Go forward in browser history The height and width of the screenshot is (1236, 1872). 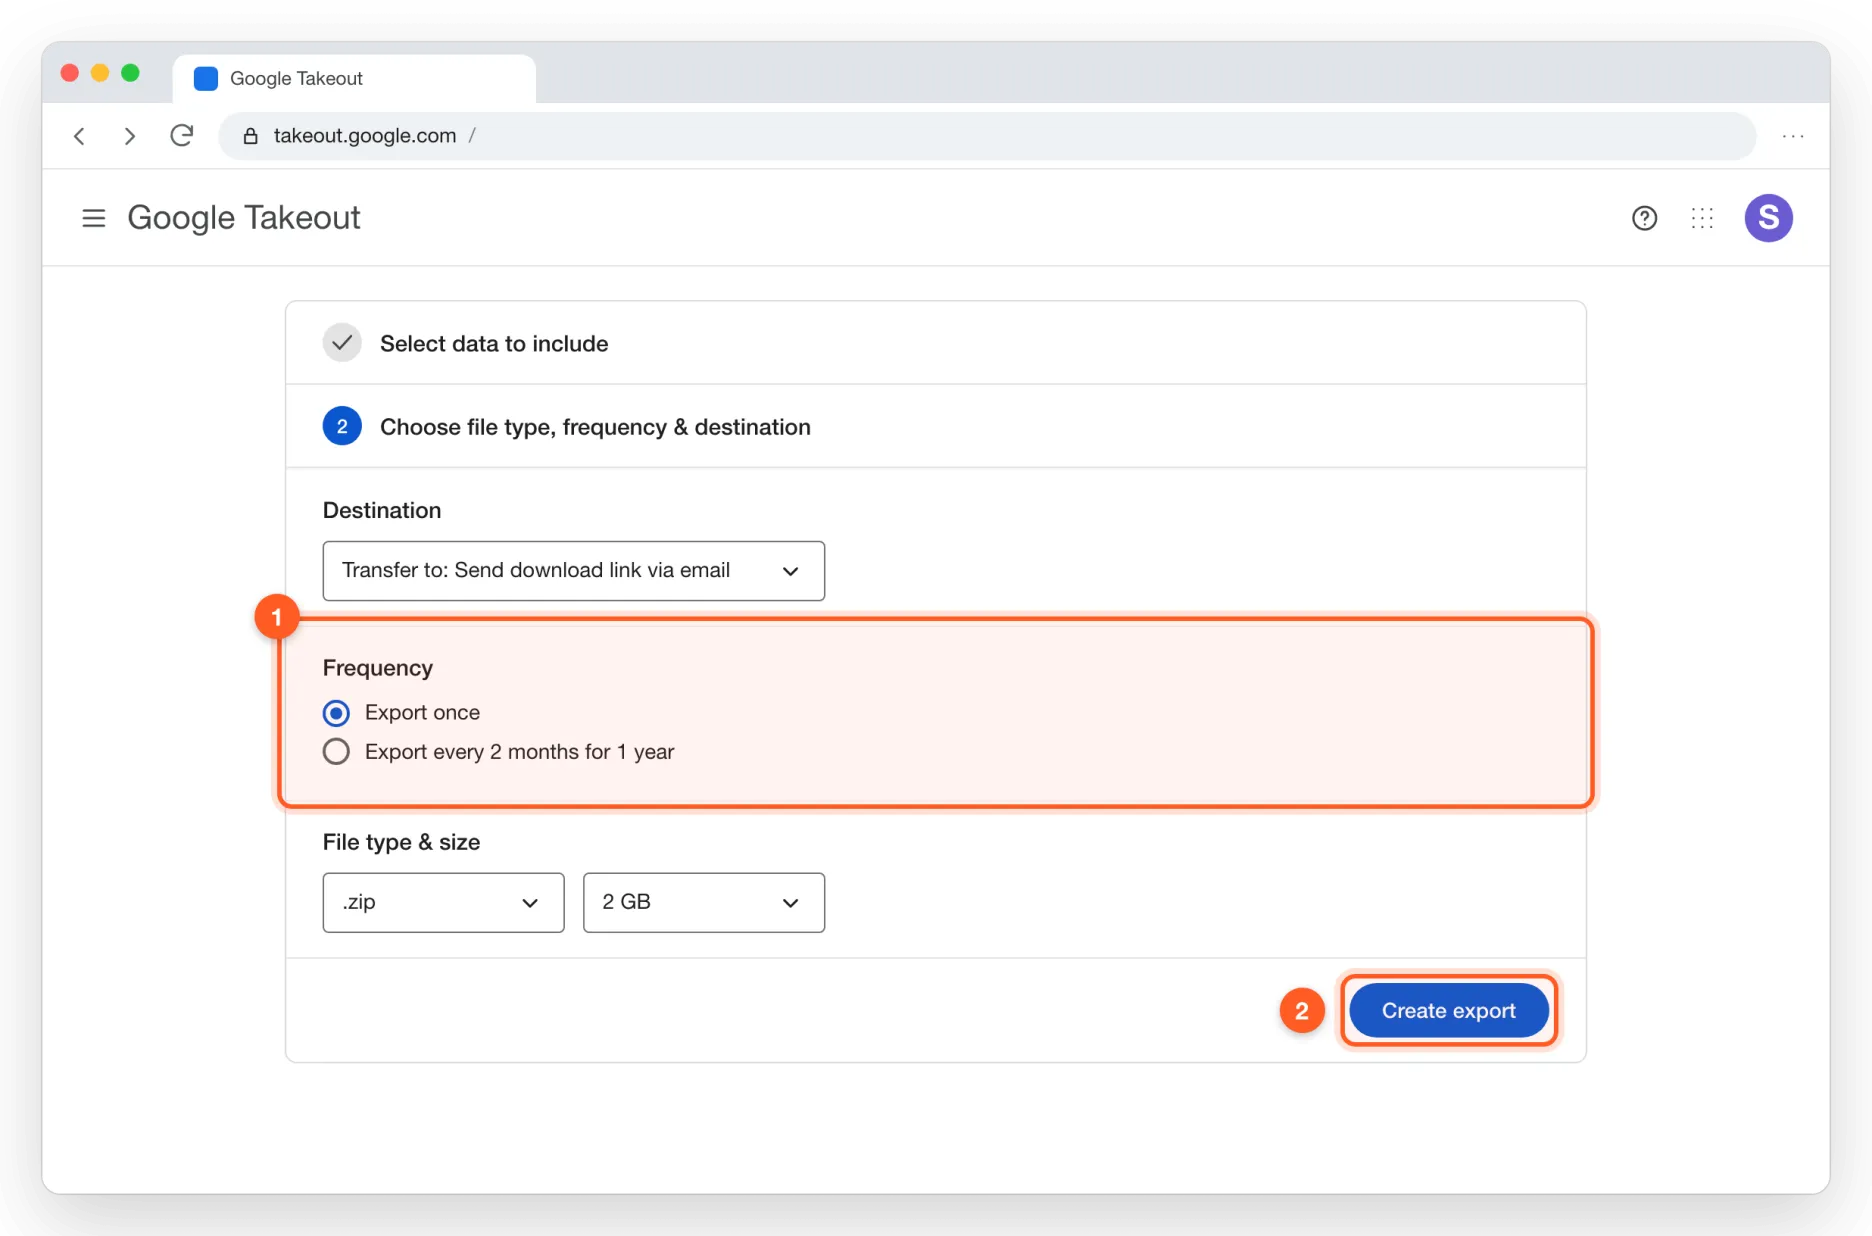[x=129, y=136]
